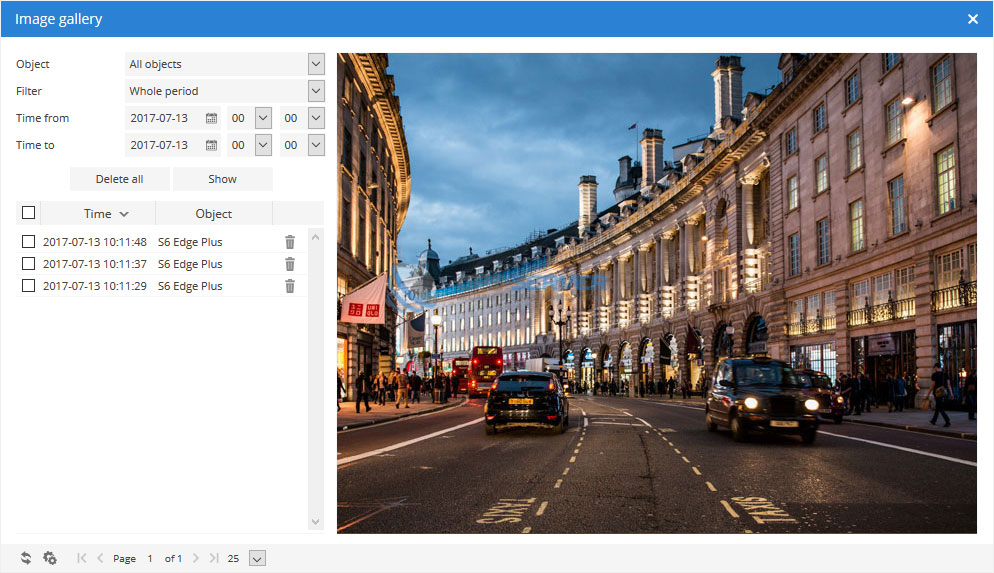This screenshot has height=573, width=994.
Task: Refresh the image list
Action: tap(26, 558)
